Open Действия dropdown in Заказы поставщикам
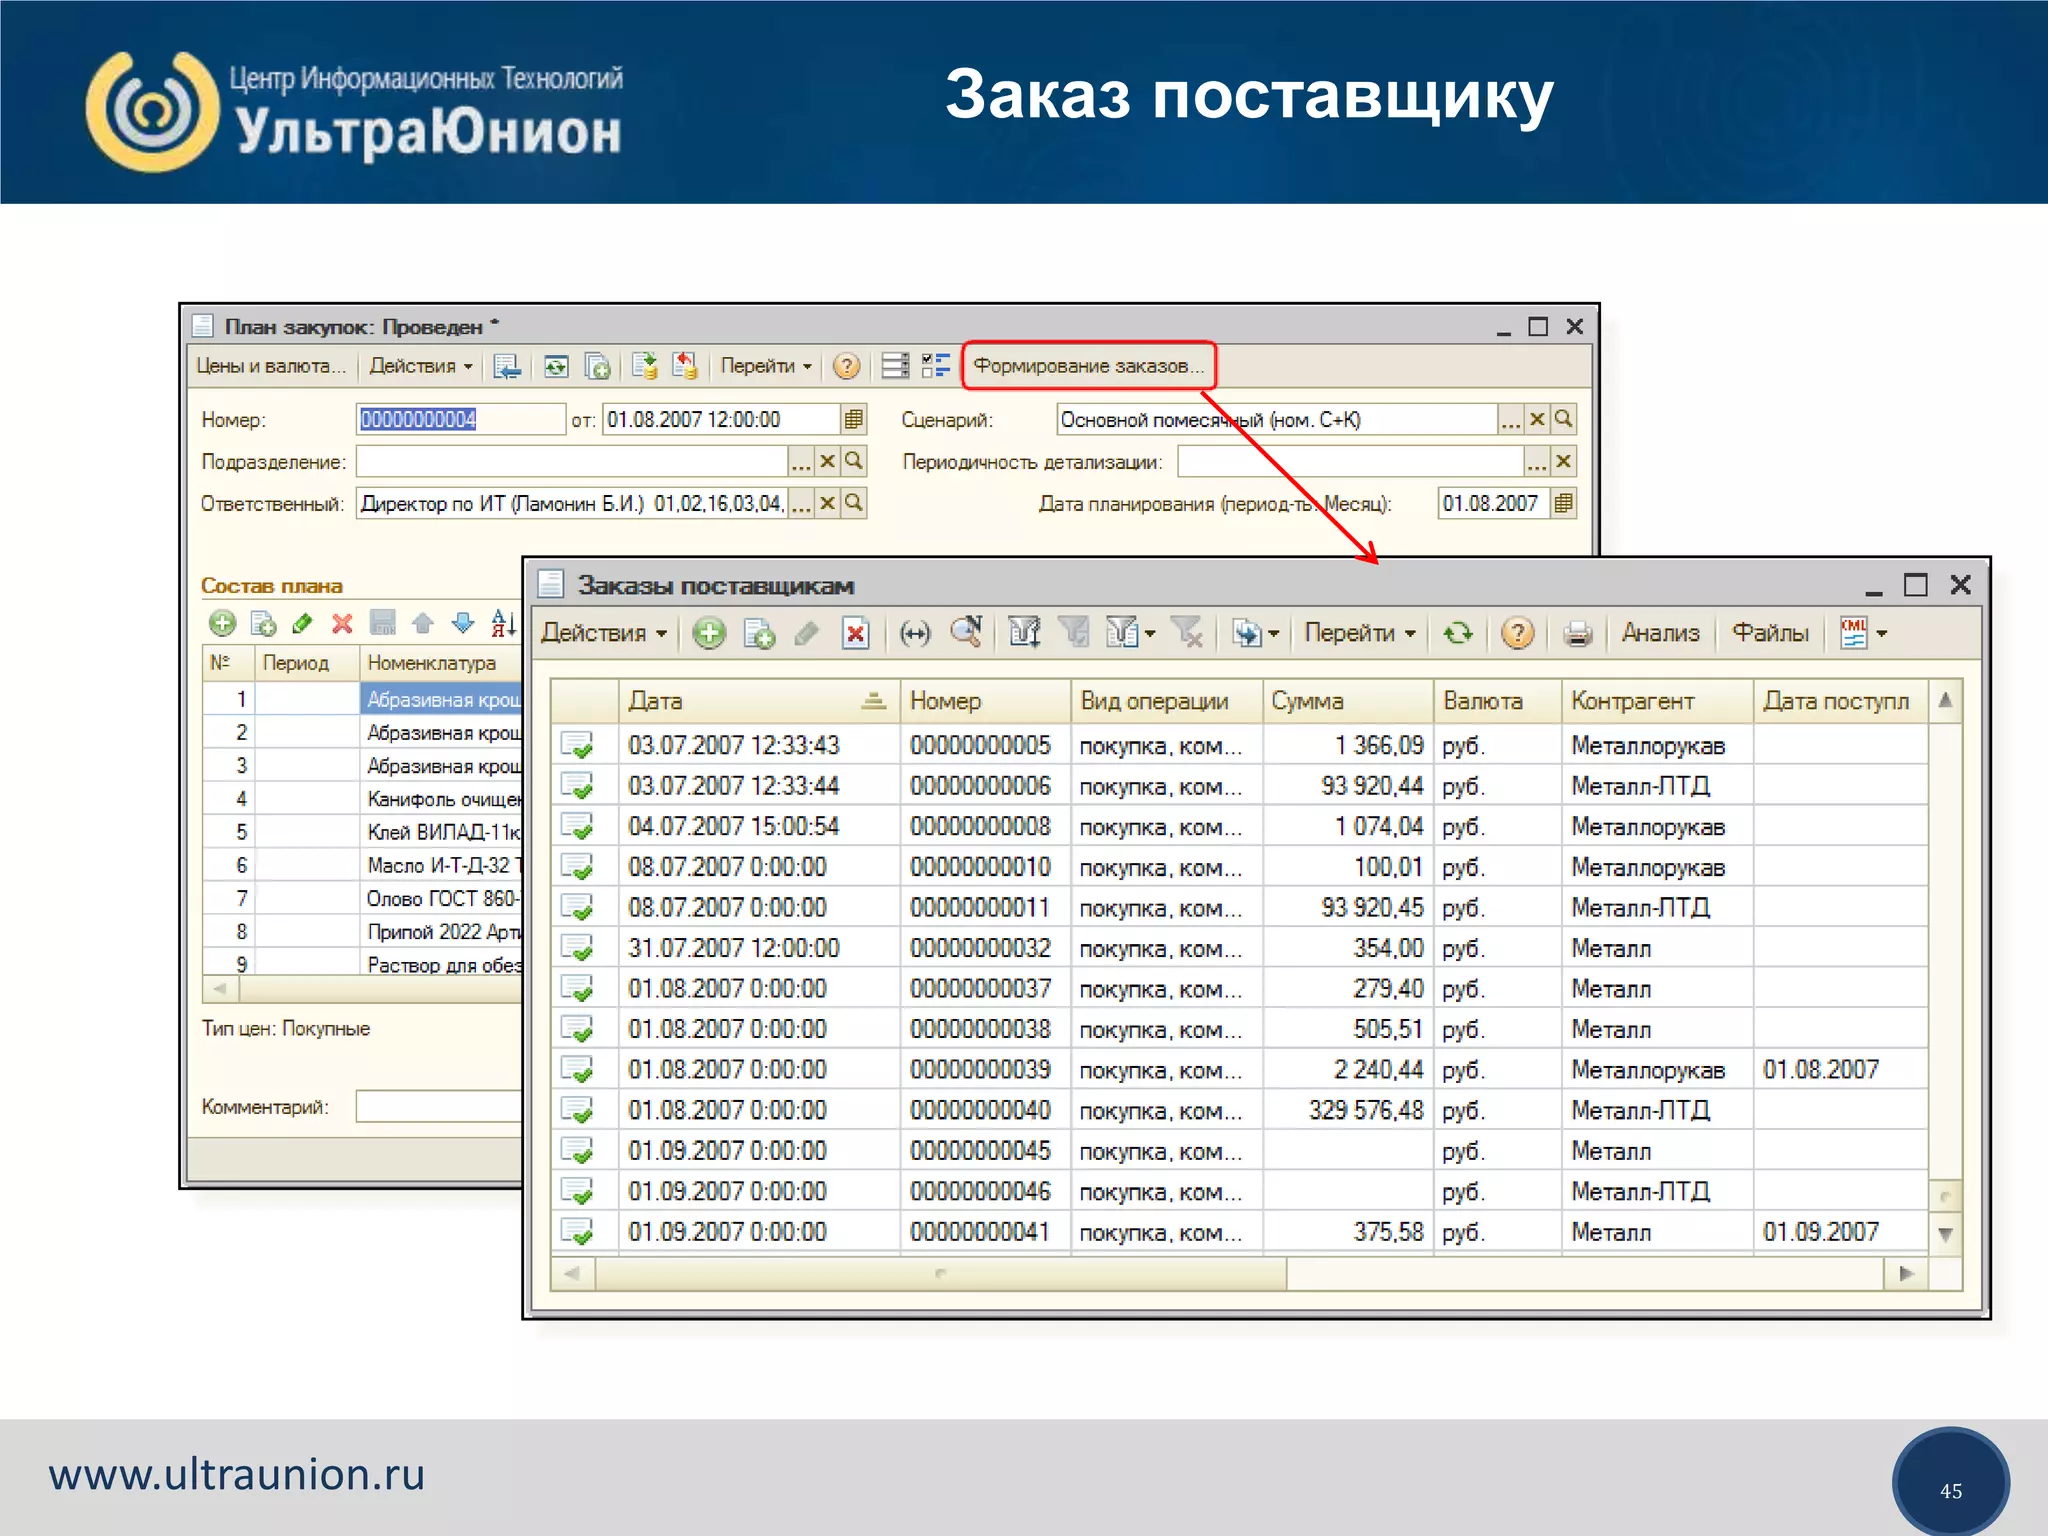 coord(604,633)
